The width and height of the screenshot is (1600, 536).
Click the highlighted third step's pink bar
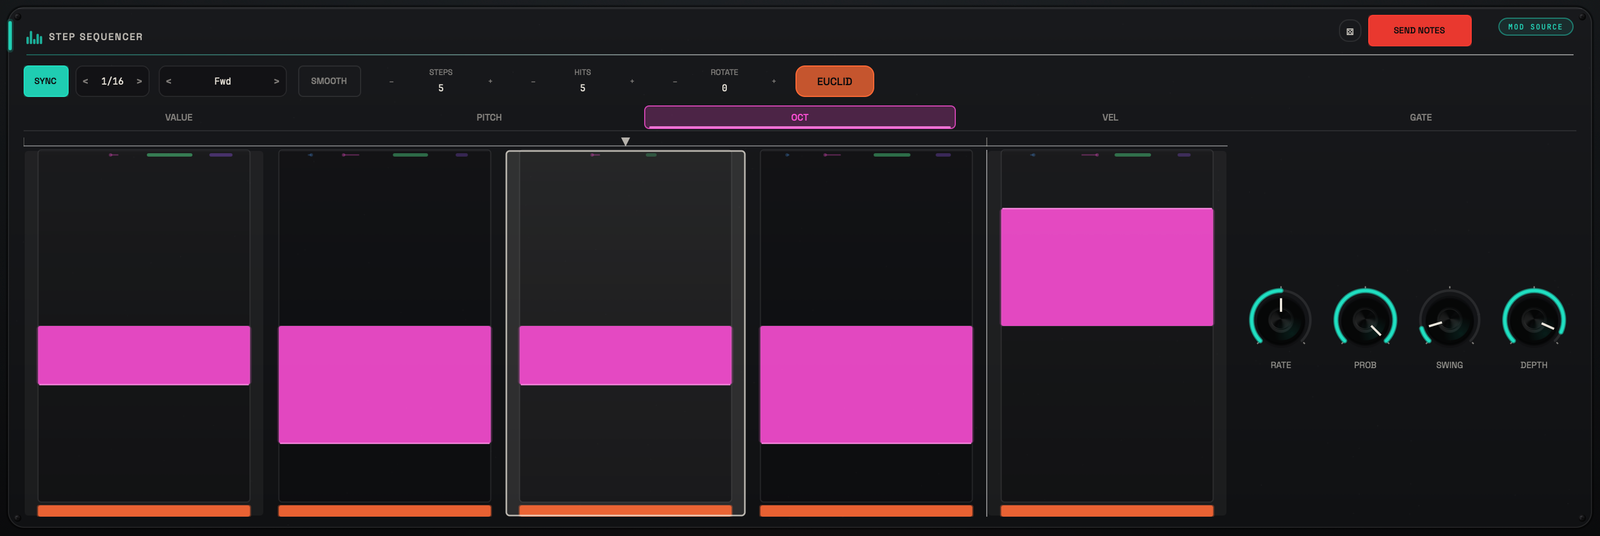(625, 355)
